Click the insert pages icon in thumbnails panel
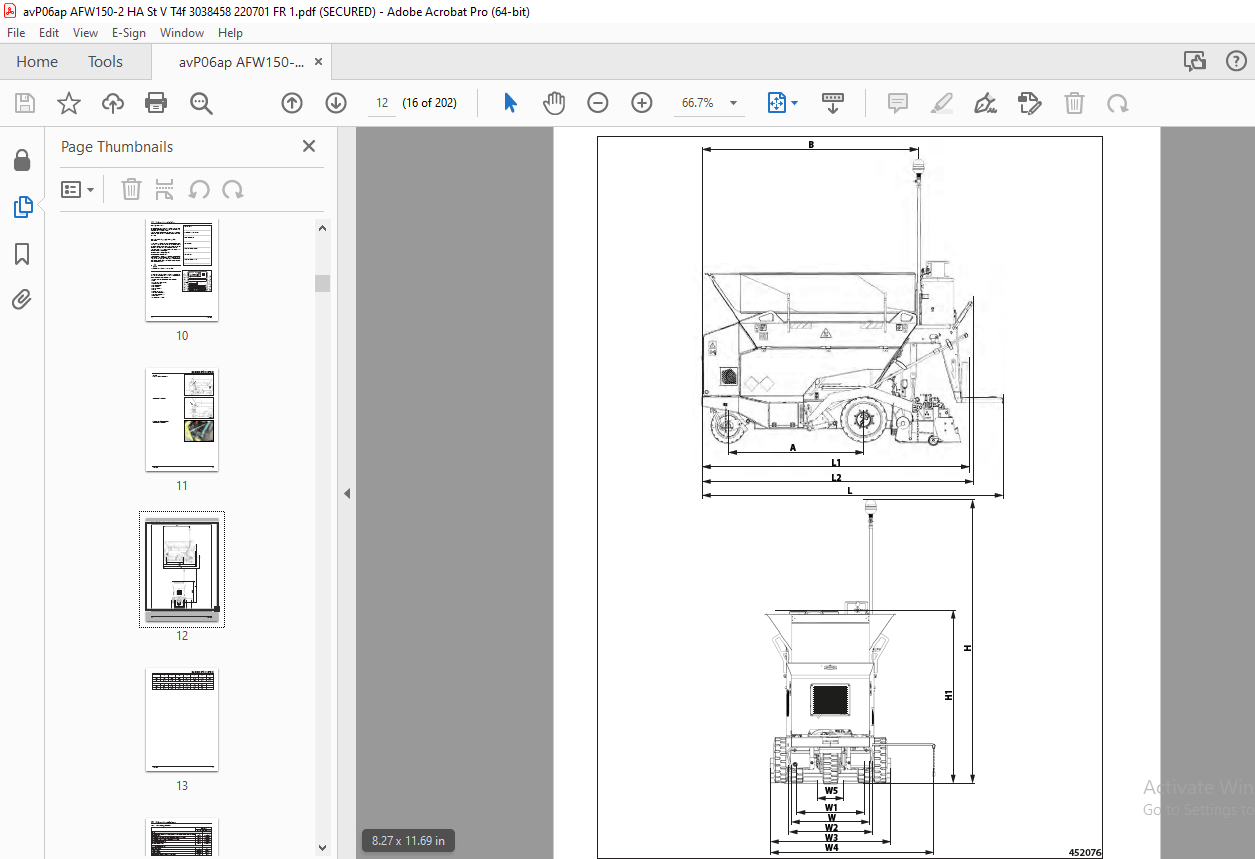The image size is (1255, 859). [165, 189]
